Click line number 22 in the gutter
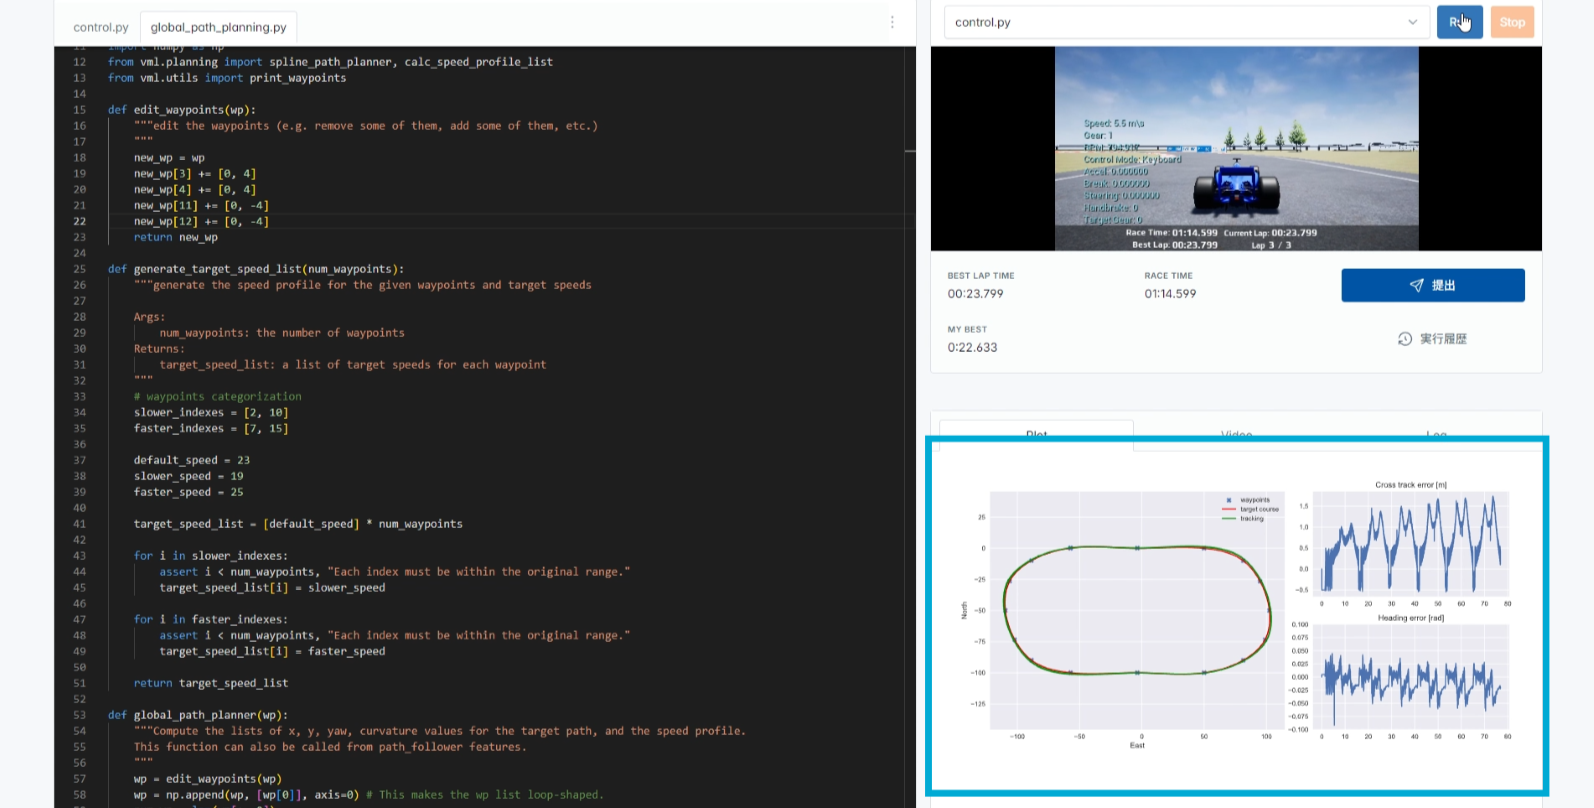The width and height of the screenshot is (1594, 808). pos(79,222)
